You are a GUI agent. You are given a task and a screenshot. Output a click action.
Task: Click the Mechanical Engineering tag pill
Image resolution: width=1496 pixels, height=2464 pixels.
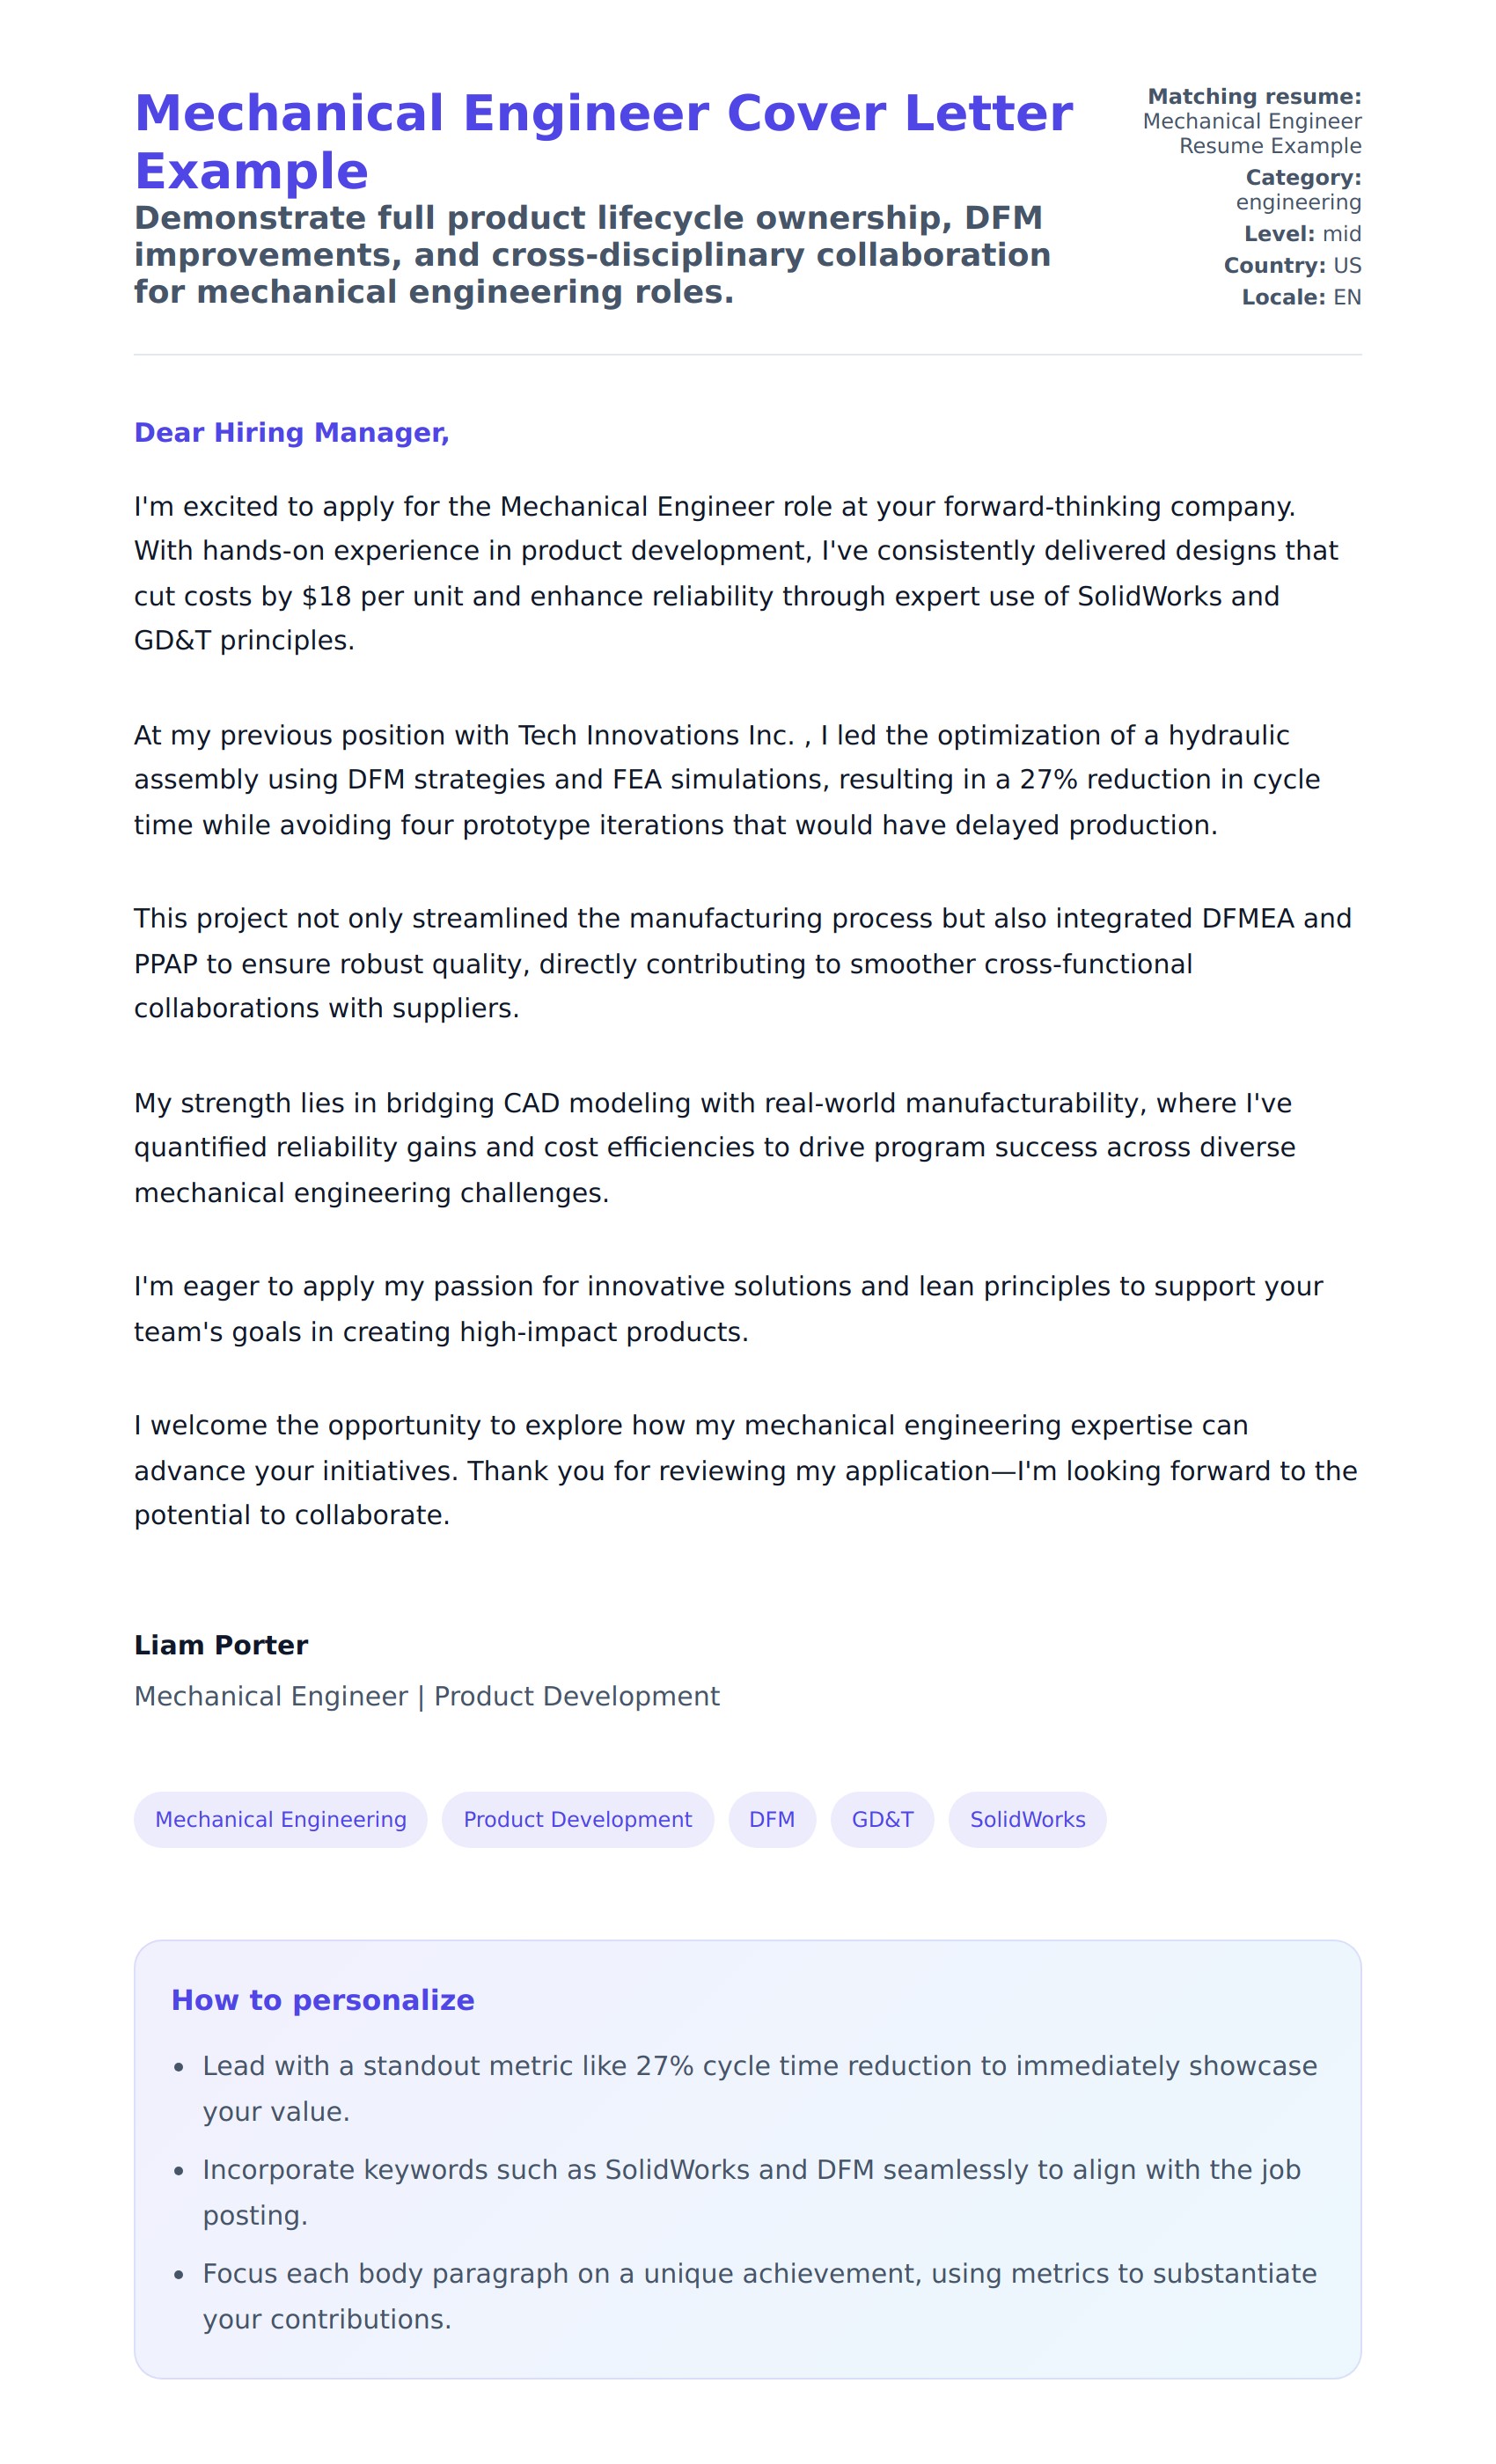pos(280,1819)
